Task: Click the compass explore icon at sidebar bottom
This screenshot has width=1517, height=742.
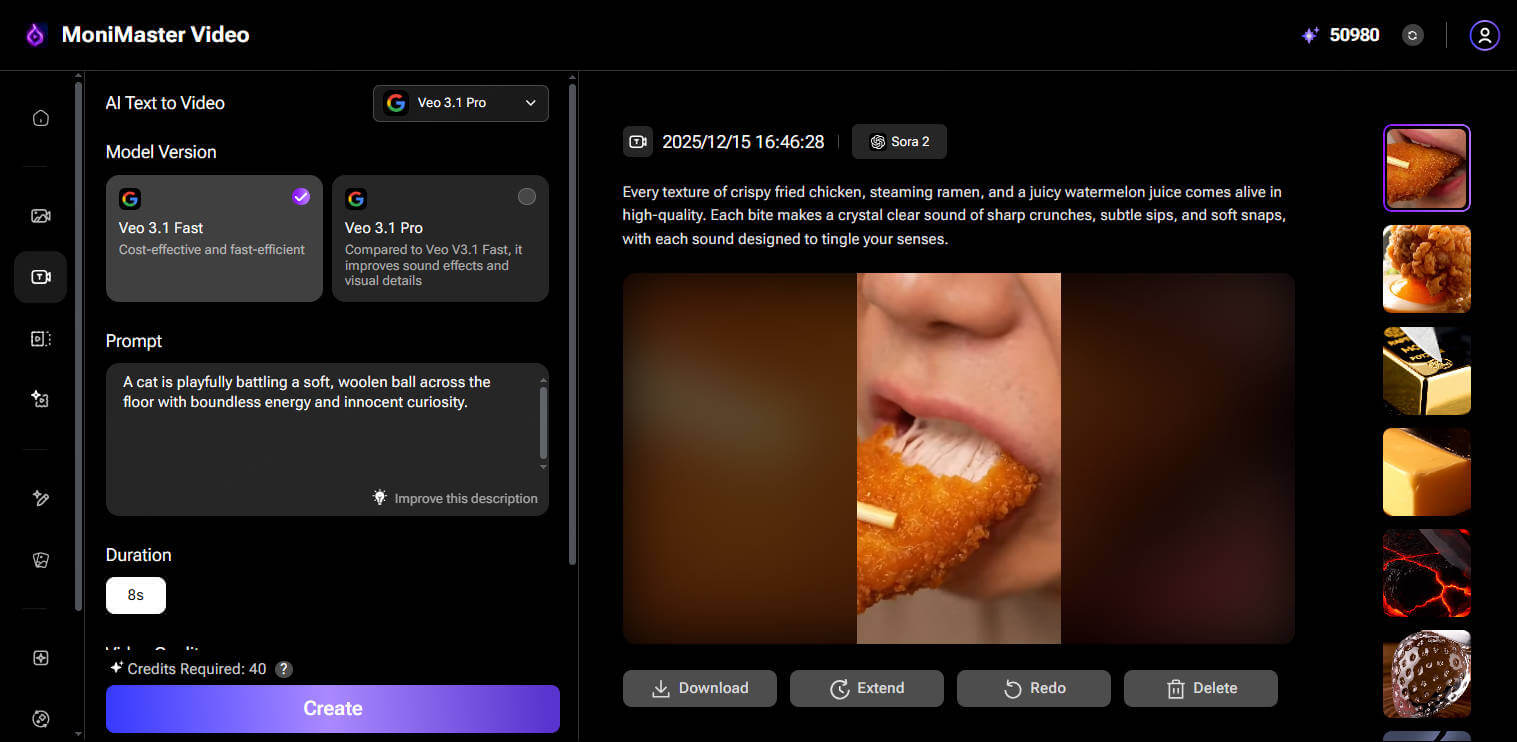Action: point(40,718)
